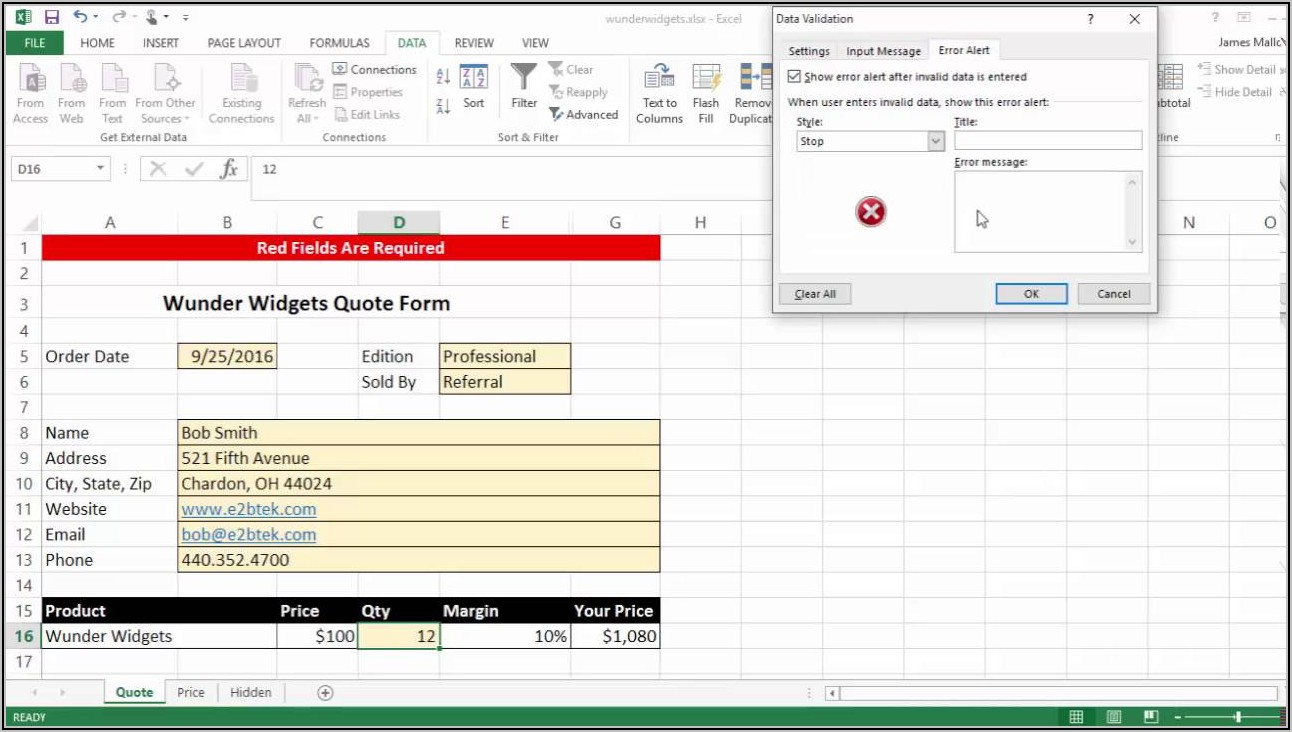
Task: Uncheck Show error alert after invalid data
Action: click(794, 76)
